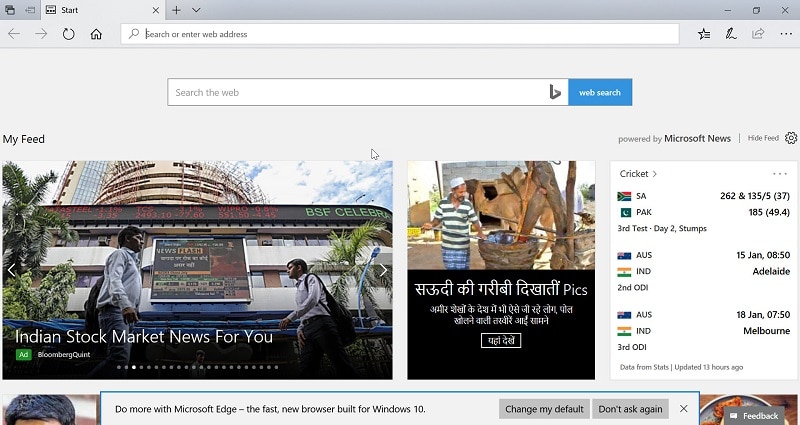Click 15 Jan, 08:50 match time
Screen dimensions: 800x425
point(763,255)
